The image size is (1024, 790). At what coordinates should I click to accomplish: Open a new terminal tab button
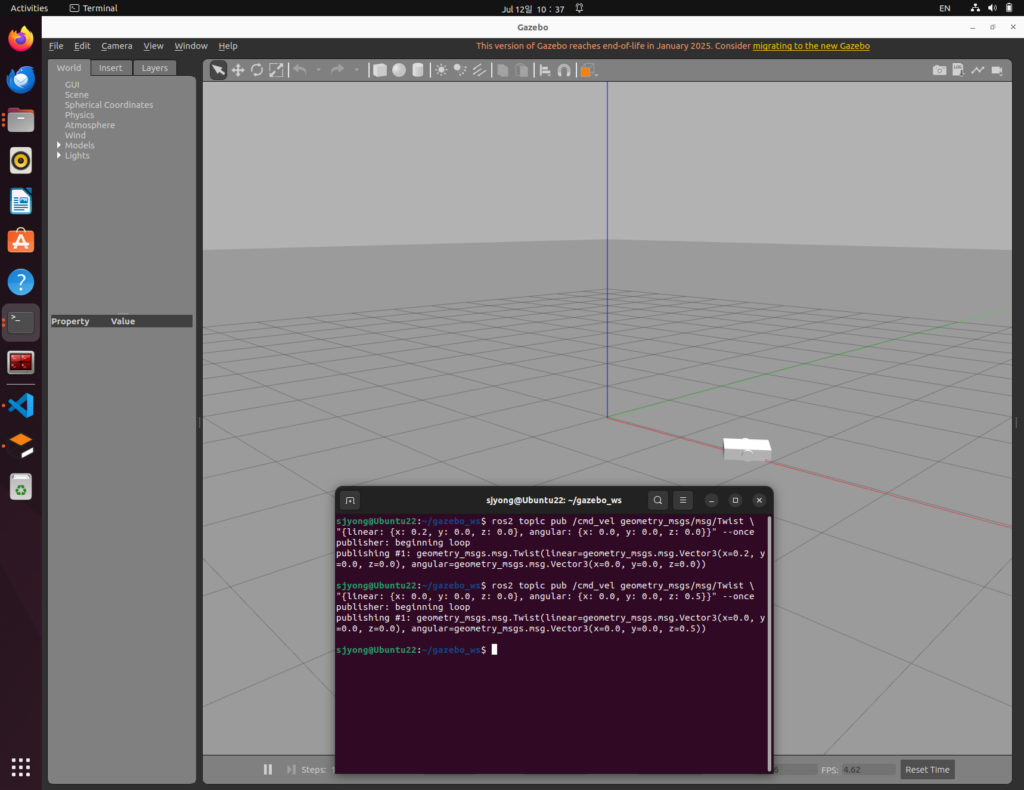pos(350,500)
